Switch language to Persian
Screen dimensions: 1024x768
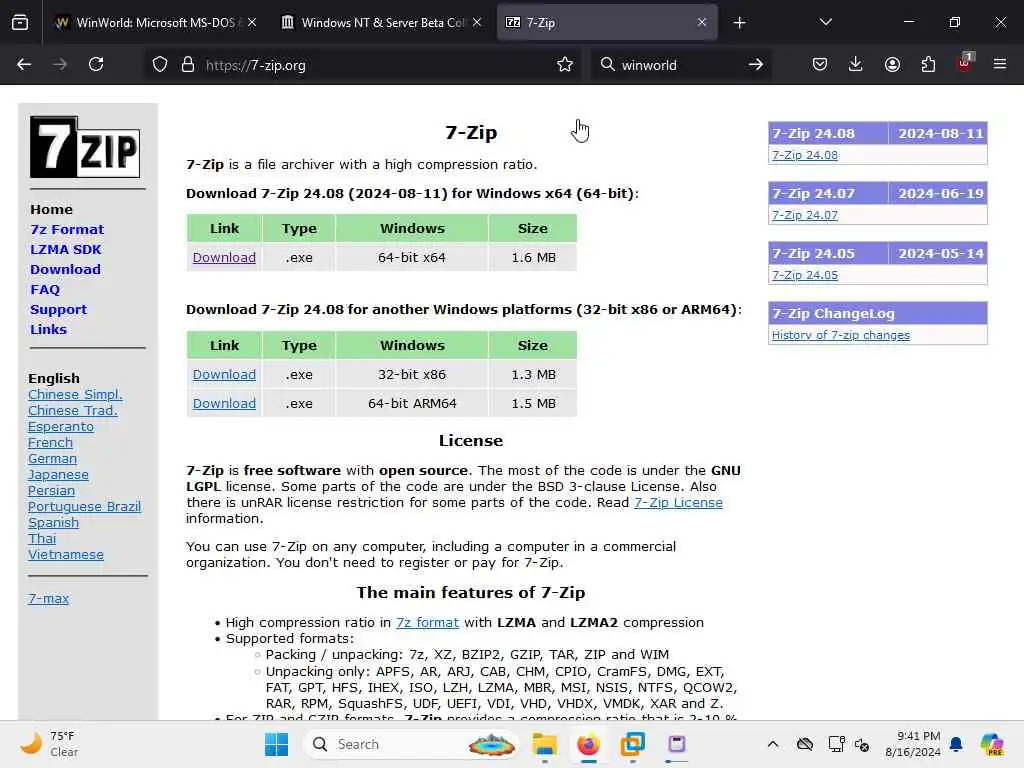point(51,491)
